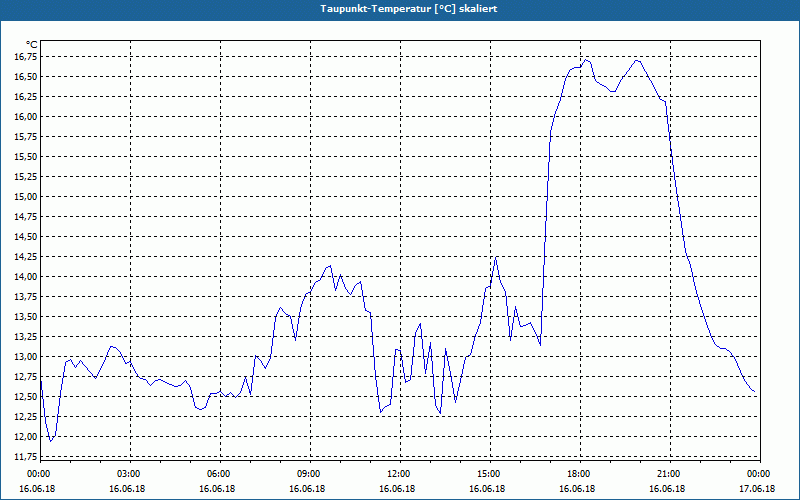Select the 13,50 y-axis label
This screenshot has width=800, height=500.
tap(26, 317)
